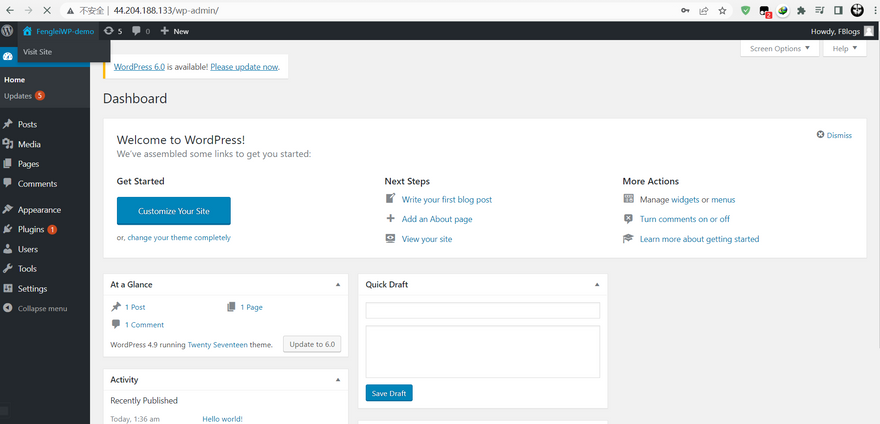880x424 pixels.
Task: Dismiss the Welcome to WordPress panel
Action: [x=834, y=135]
